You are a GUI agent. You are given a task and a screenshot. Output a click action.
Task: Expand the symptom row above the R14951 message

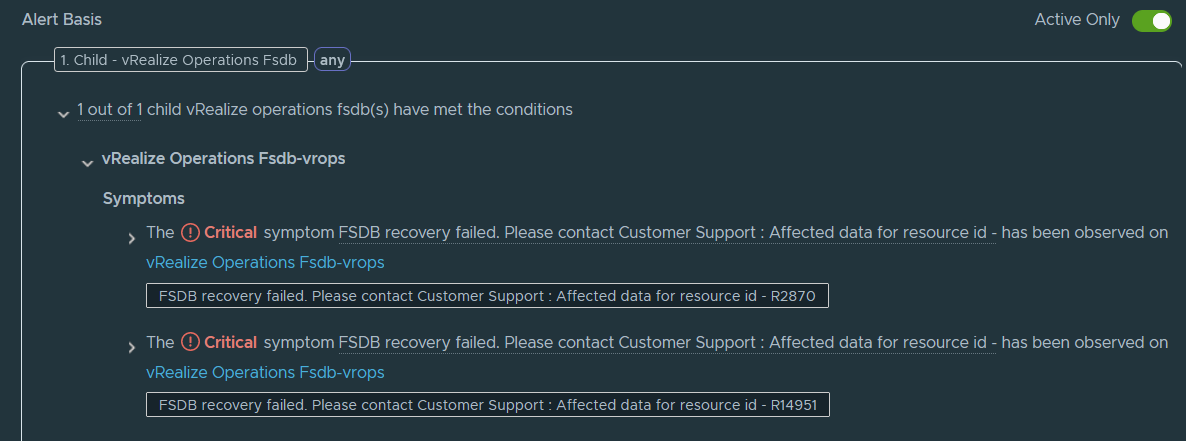[132, 347]
